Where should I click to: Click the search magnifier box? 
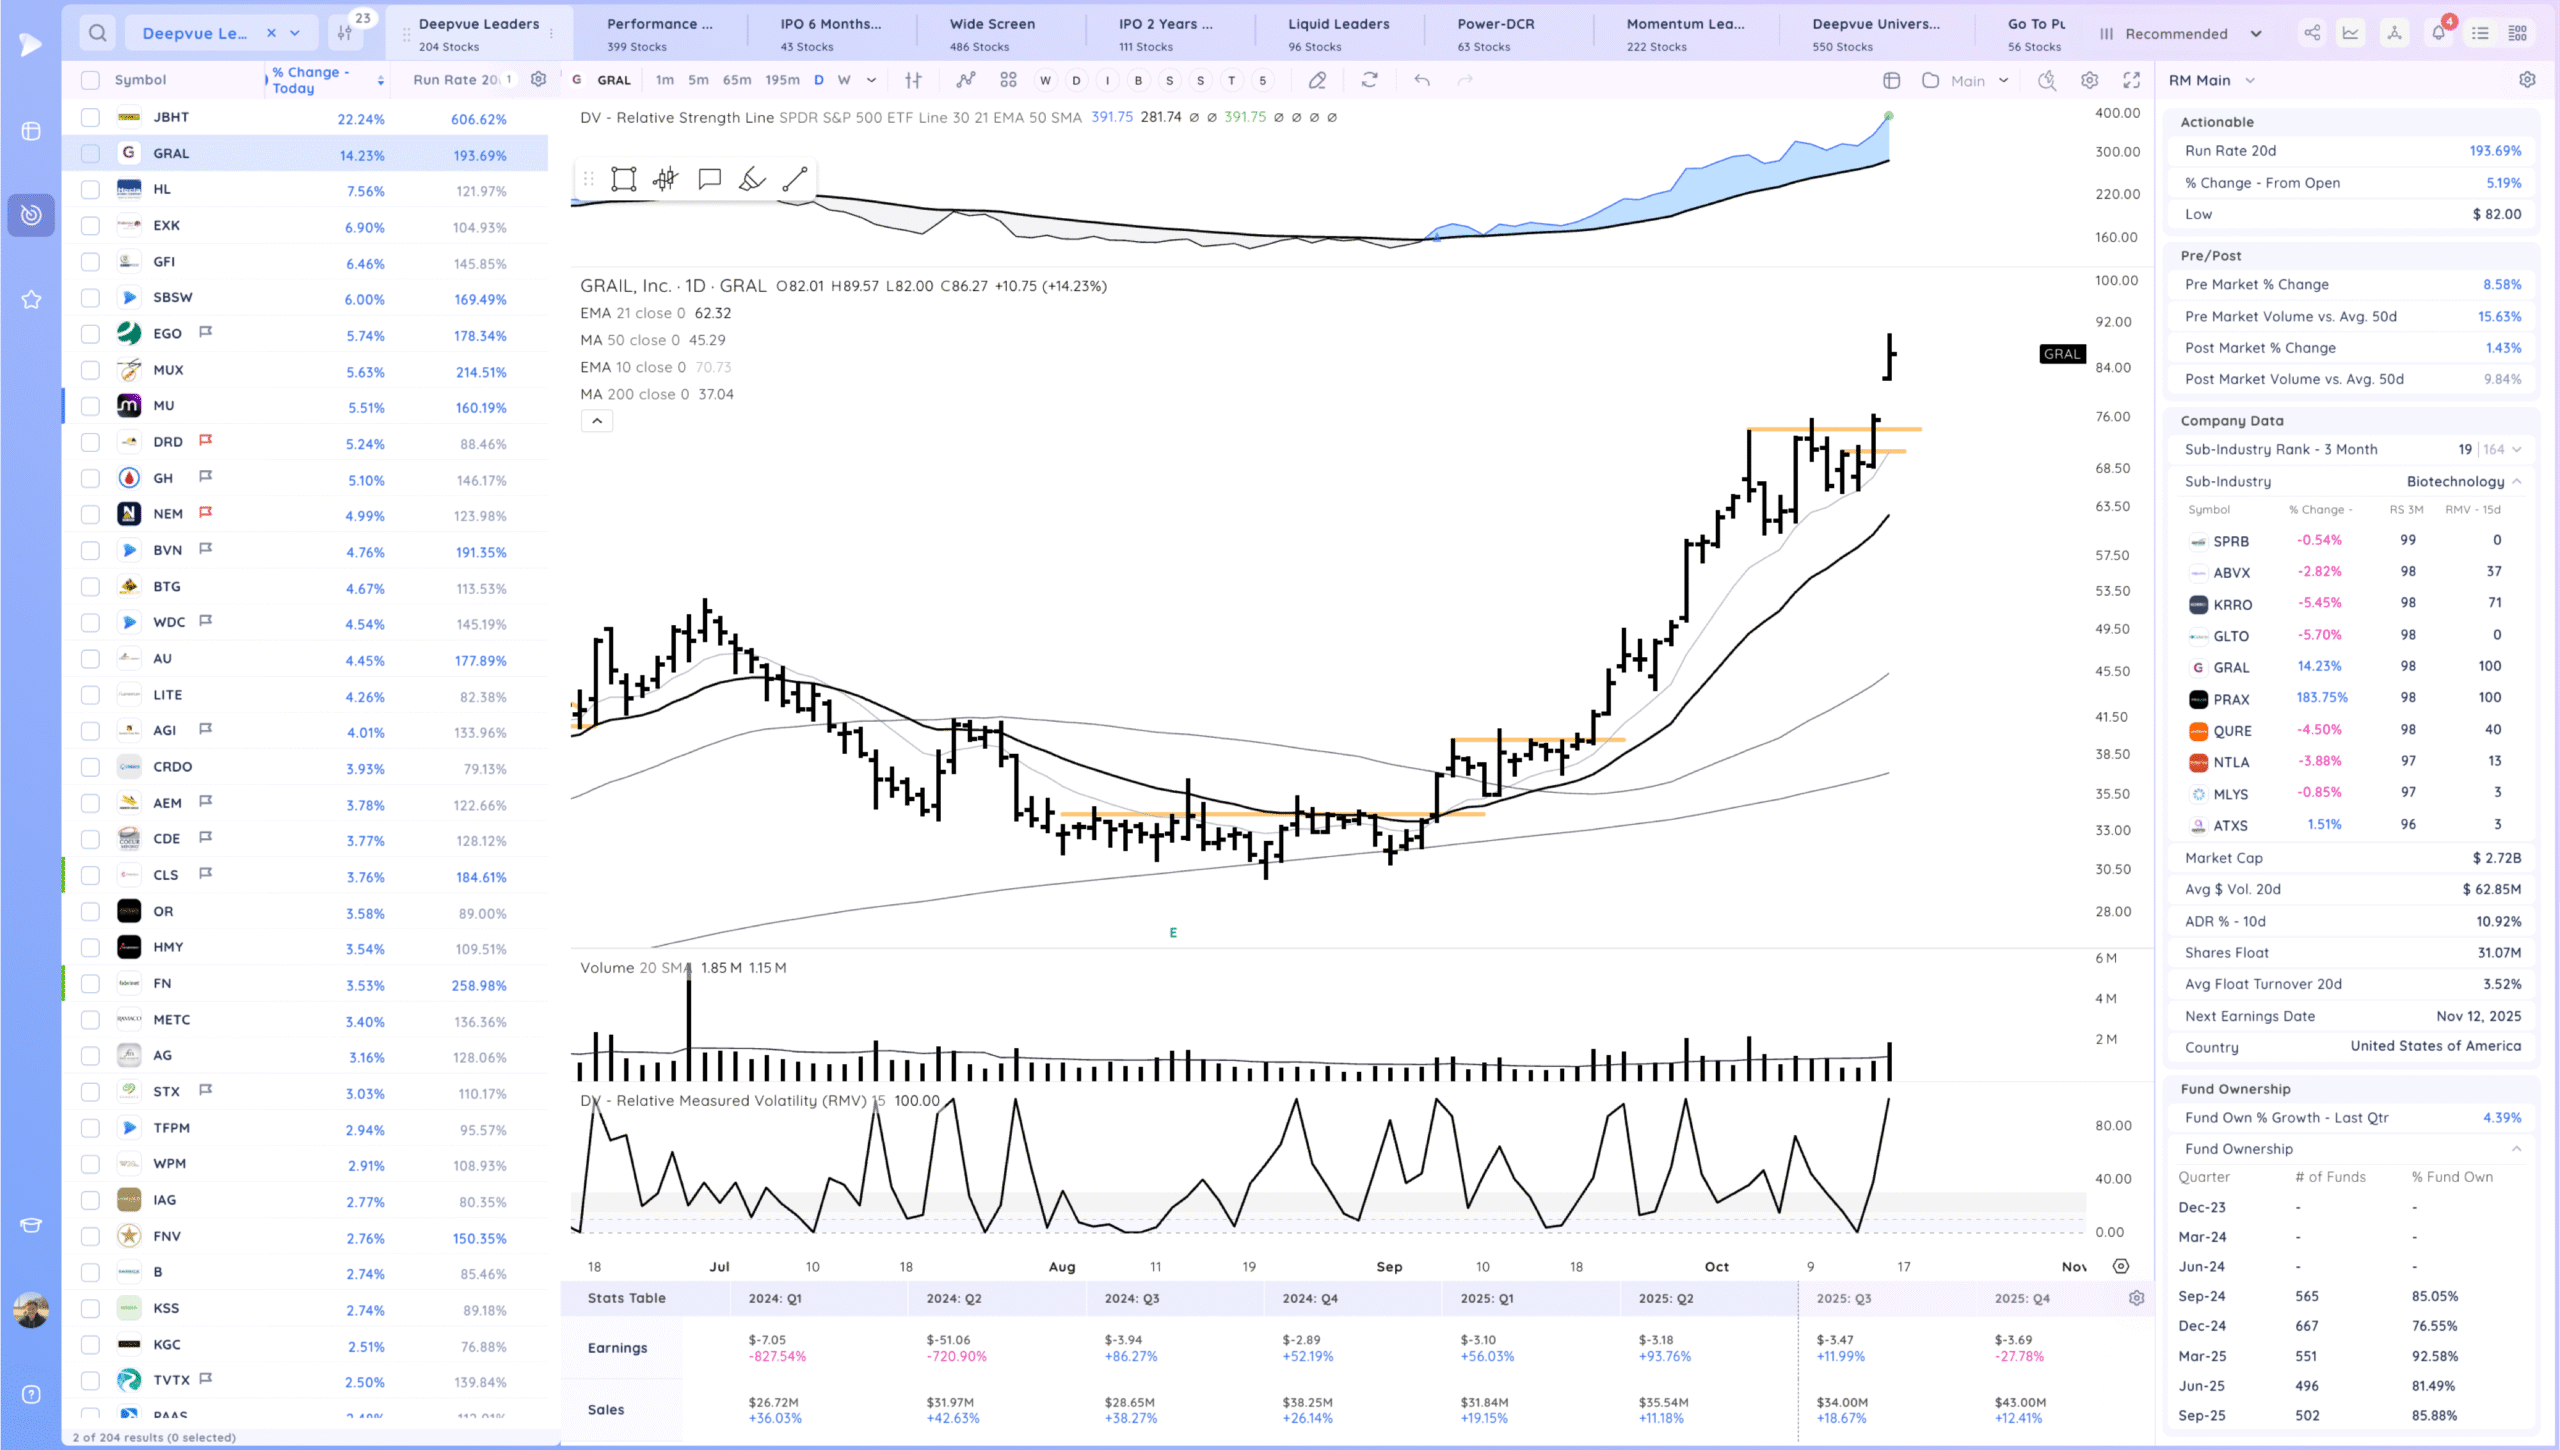click(x=97, y=33)
